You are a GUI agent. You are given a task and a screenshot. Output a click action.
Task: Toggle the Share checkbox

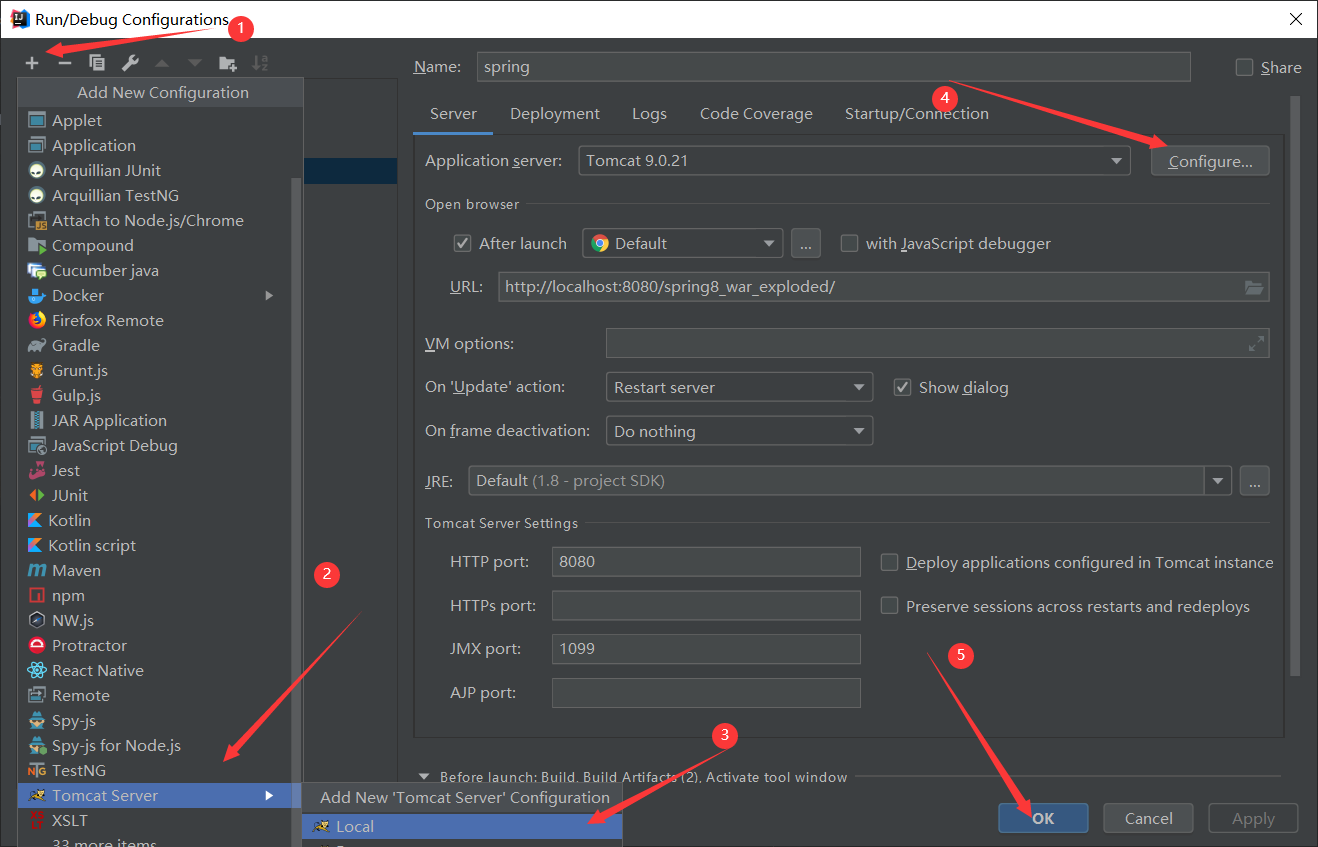[x=1244, y=67]
